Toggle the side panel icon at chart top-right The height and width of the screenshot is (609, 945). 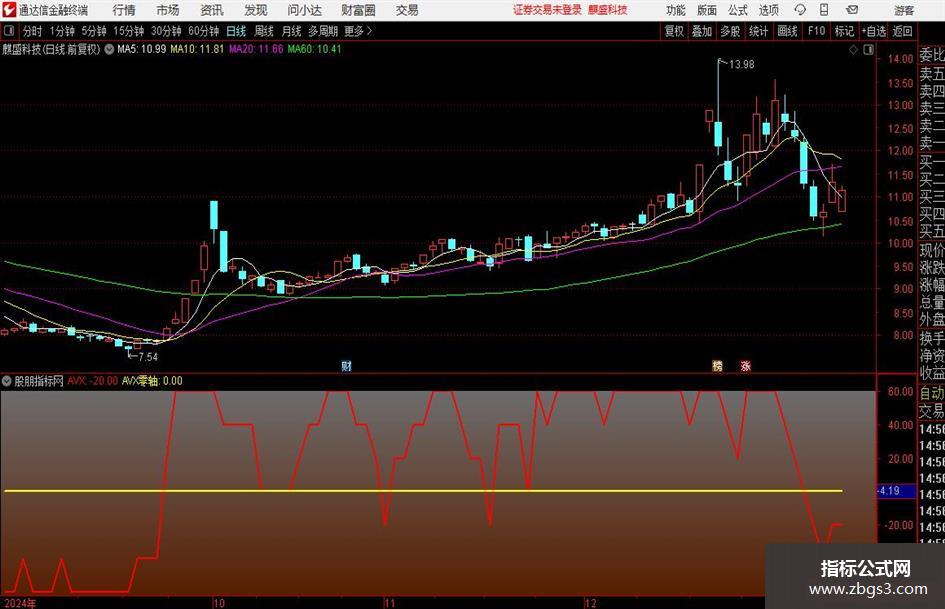point(868,50)
